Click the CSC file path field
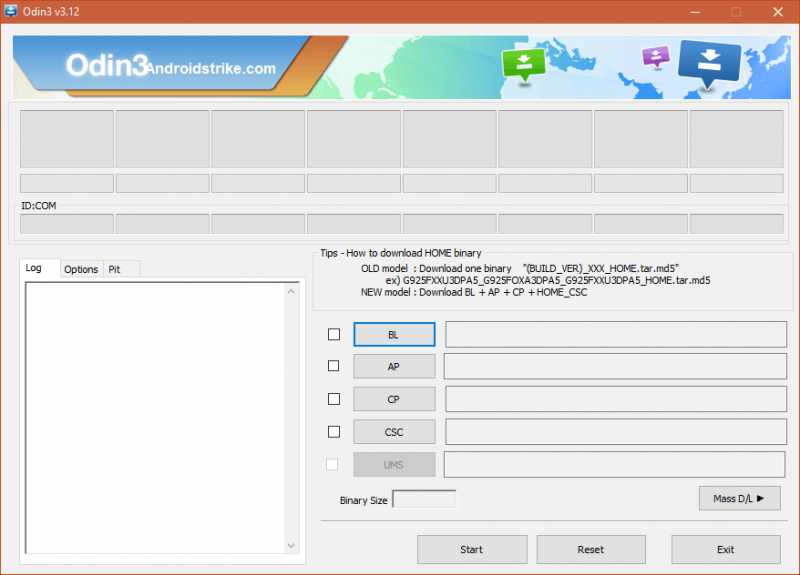 click(616, 432)
